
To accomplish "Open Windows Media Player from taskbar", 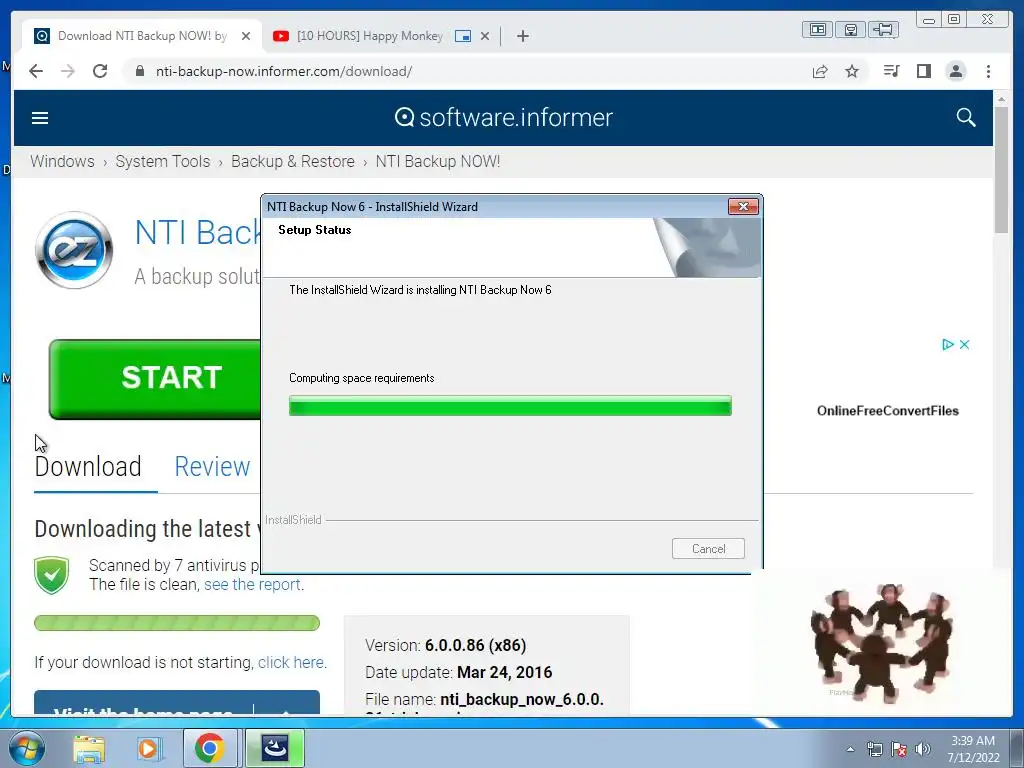I will 148,748.
